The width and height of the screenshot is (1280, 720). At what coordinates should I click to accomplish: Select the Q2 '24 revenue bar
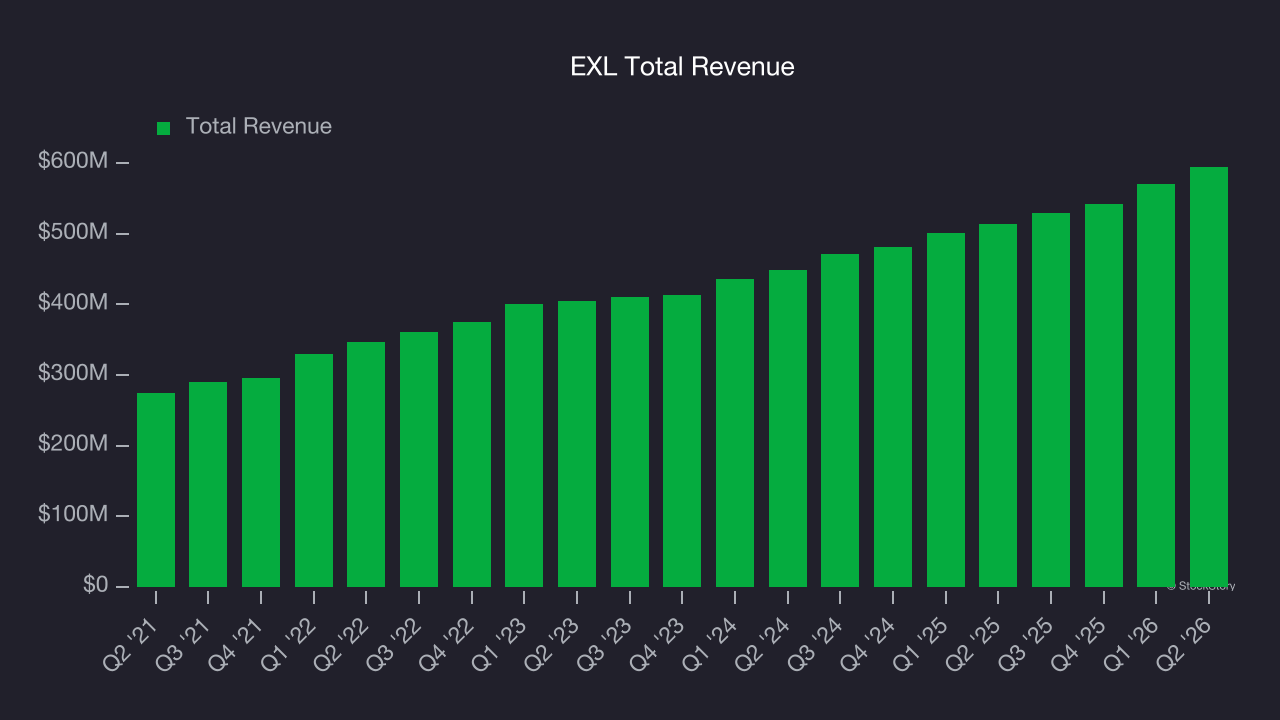(x=788, y=428)
